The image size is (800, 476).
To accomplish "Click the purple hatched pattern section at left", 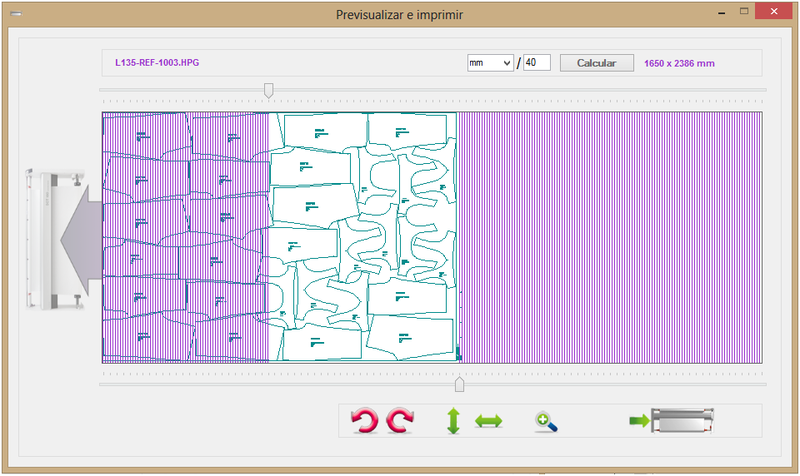I will pos(185,238).
